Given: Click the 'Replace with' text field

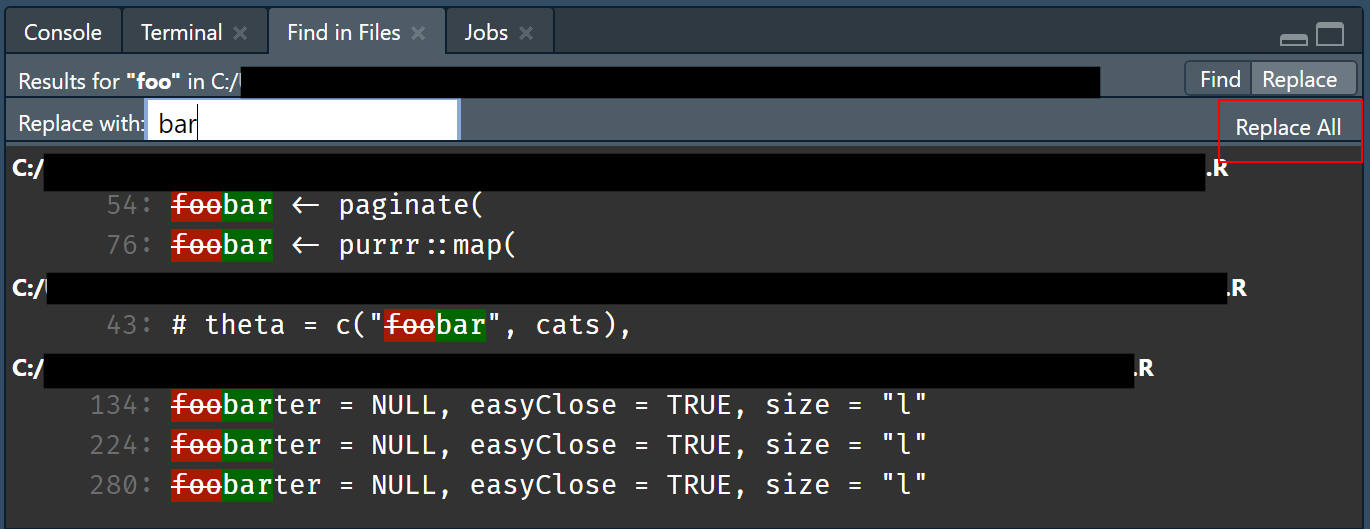Looking at the screenshot, I should click(x=302, y=124).
